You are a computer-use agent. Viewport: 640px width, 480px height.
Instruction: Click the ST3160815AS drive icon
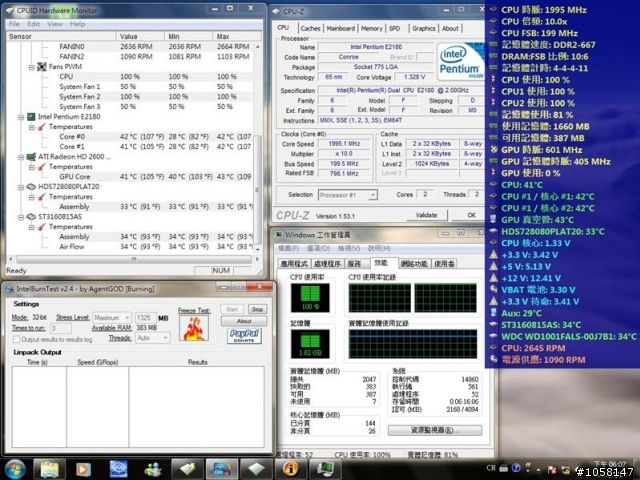31,217
